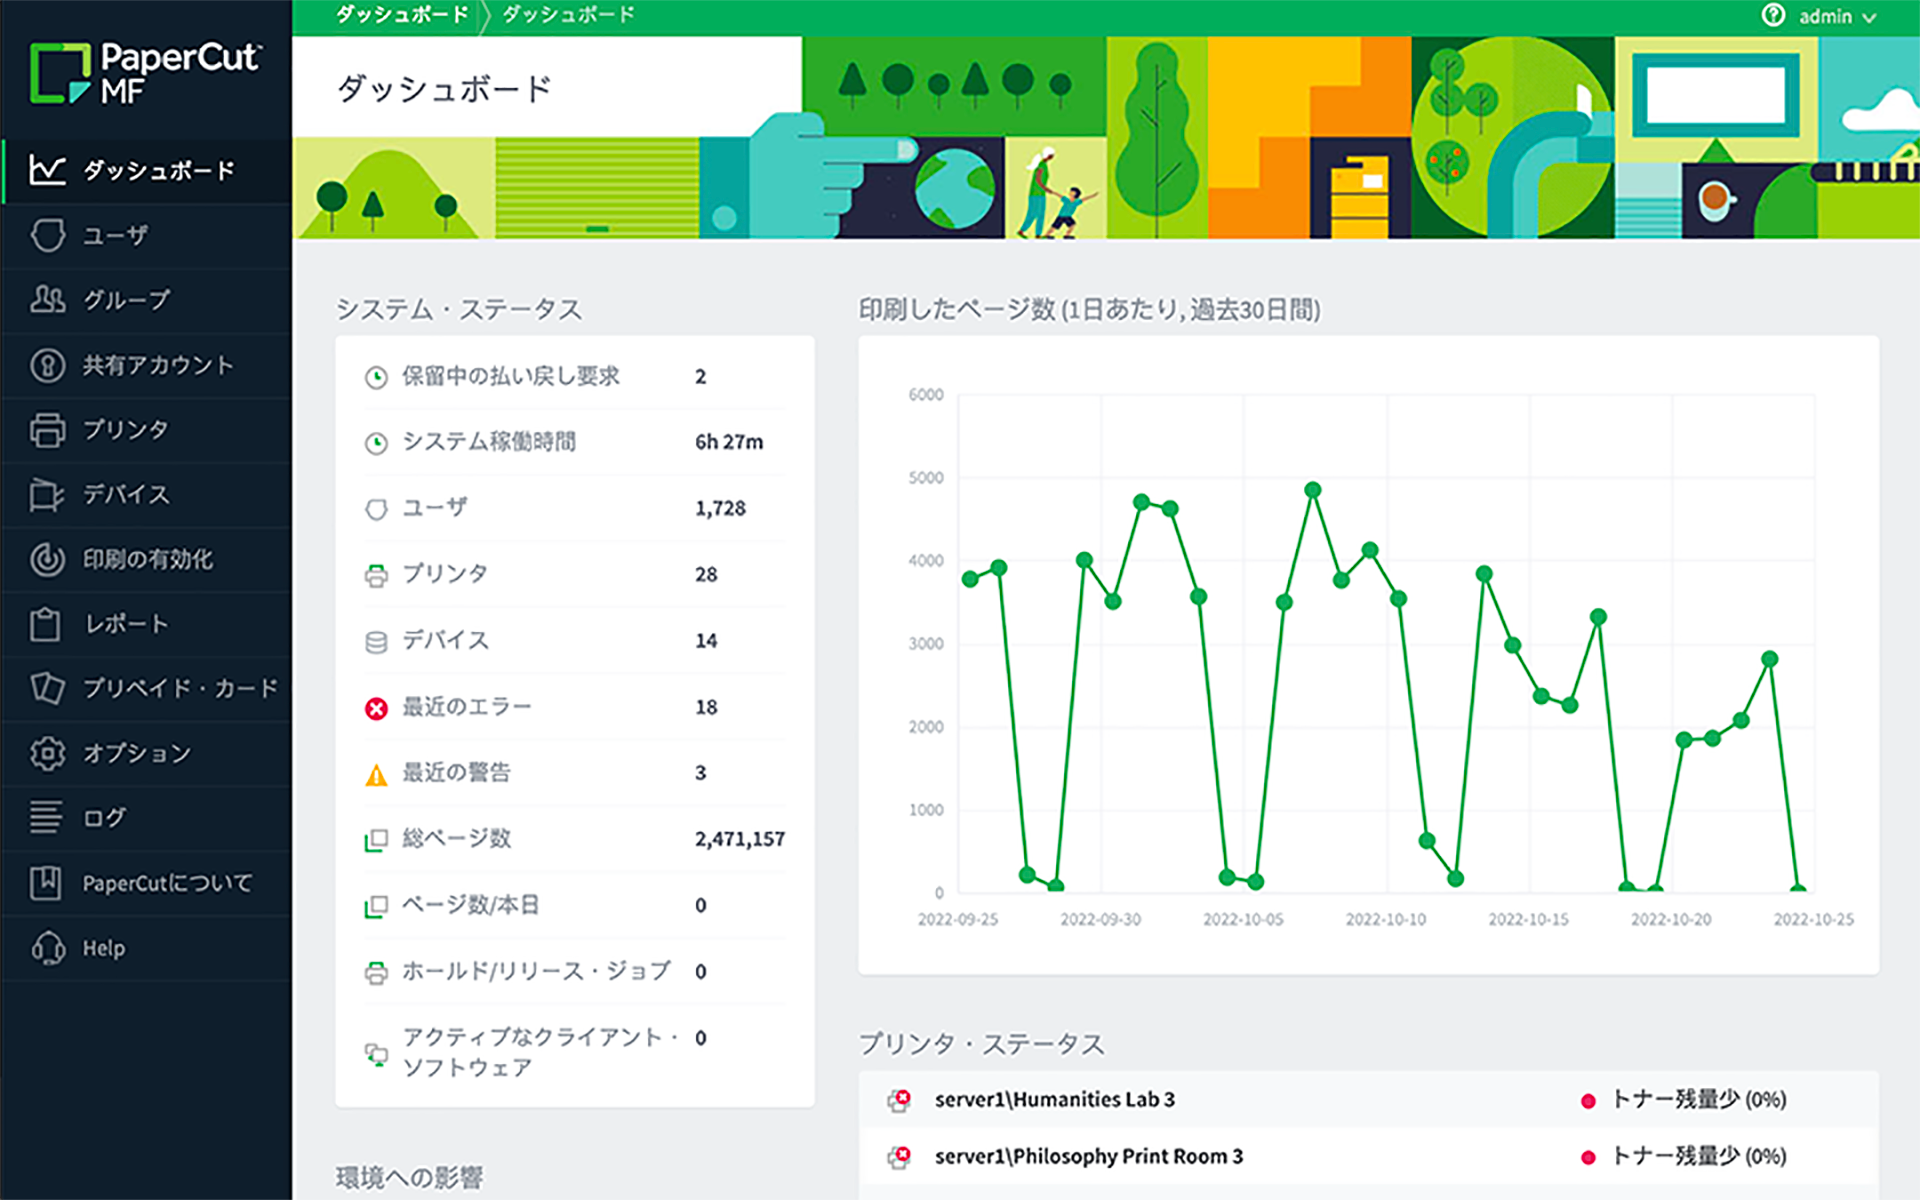Click the ダッシュボード breadcrumb link
Screen dimensions: 1920x1200
click(402, 15)
